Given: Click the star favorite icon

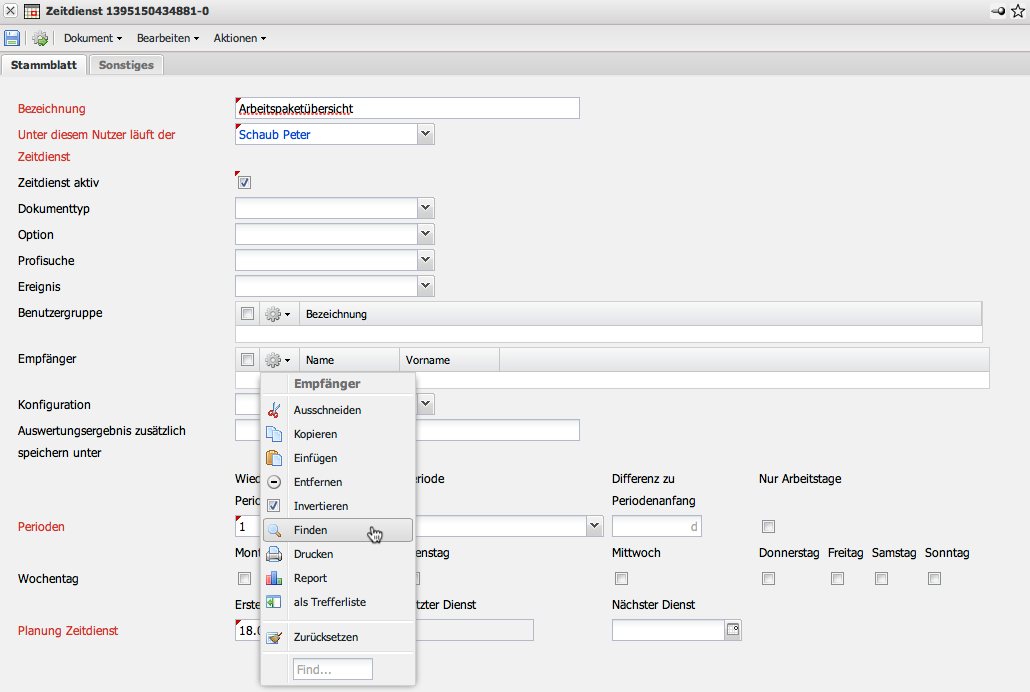Looking at the screenshot, I should tap(1018, 11).
